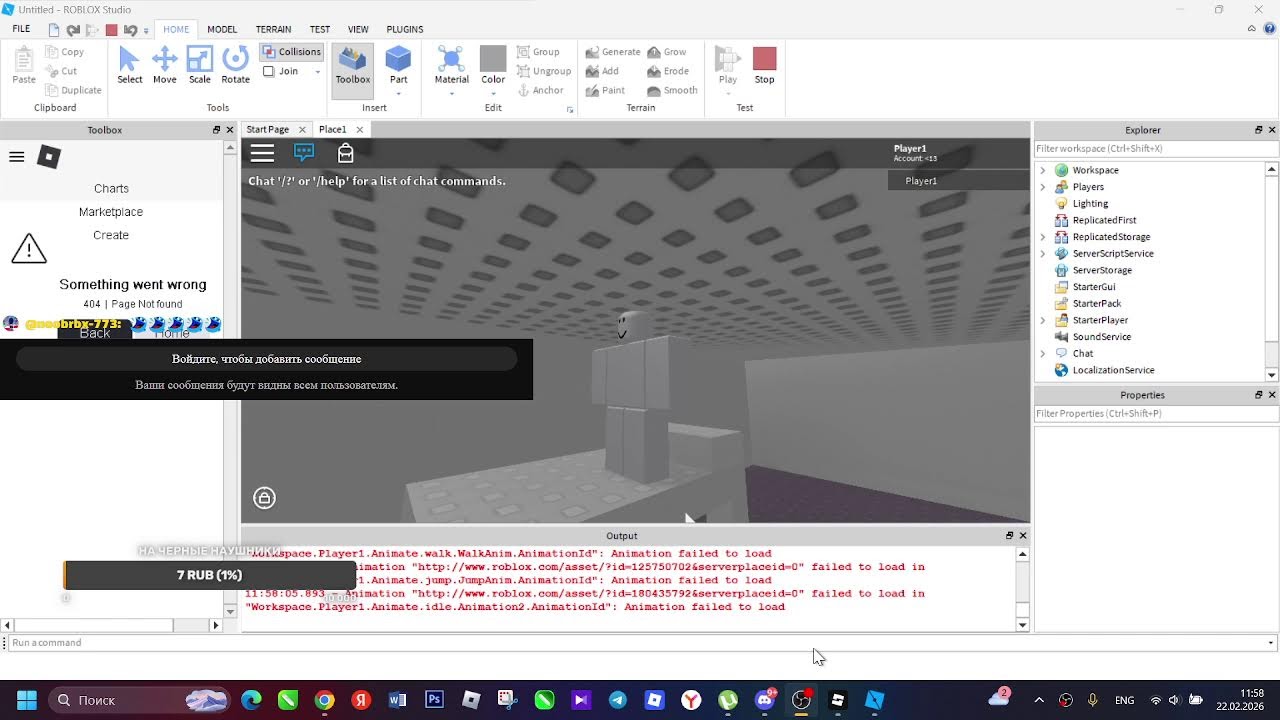This screenshot has height=720, width=1280.
Task: Click the Erode terrain tool
Action: click(668, 71)
